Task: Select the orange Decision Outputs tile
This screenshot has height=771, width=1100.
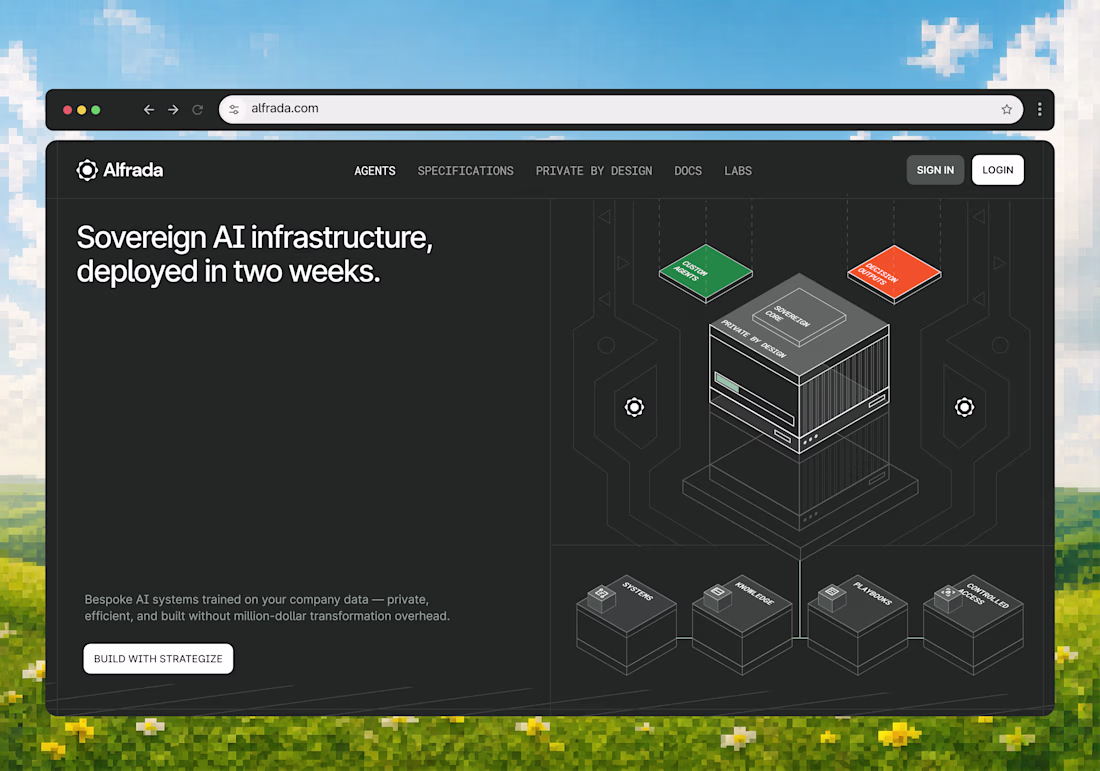Action: click(x=894, y=274)
